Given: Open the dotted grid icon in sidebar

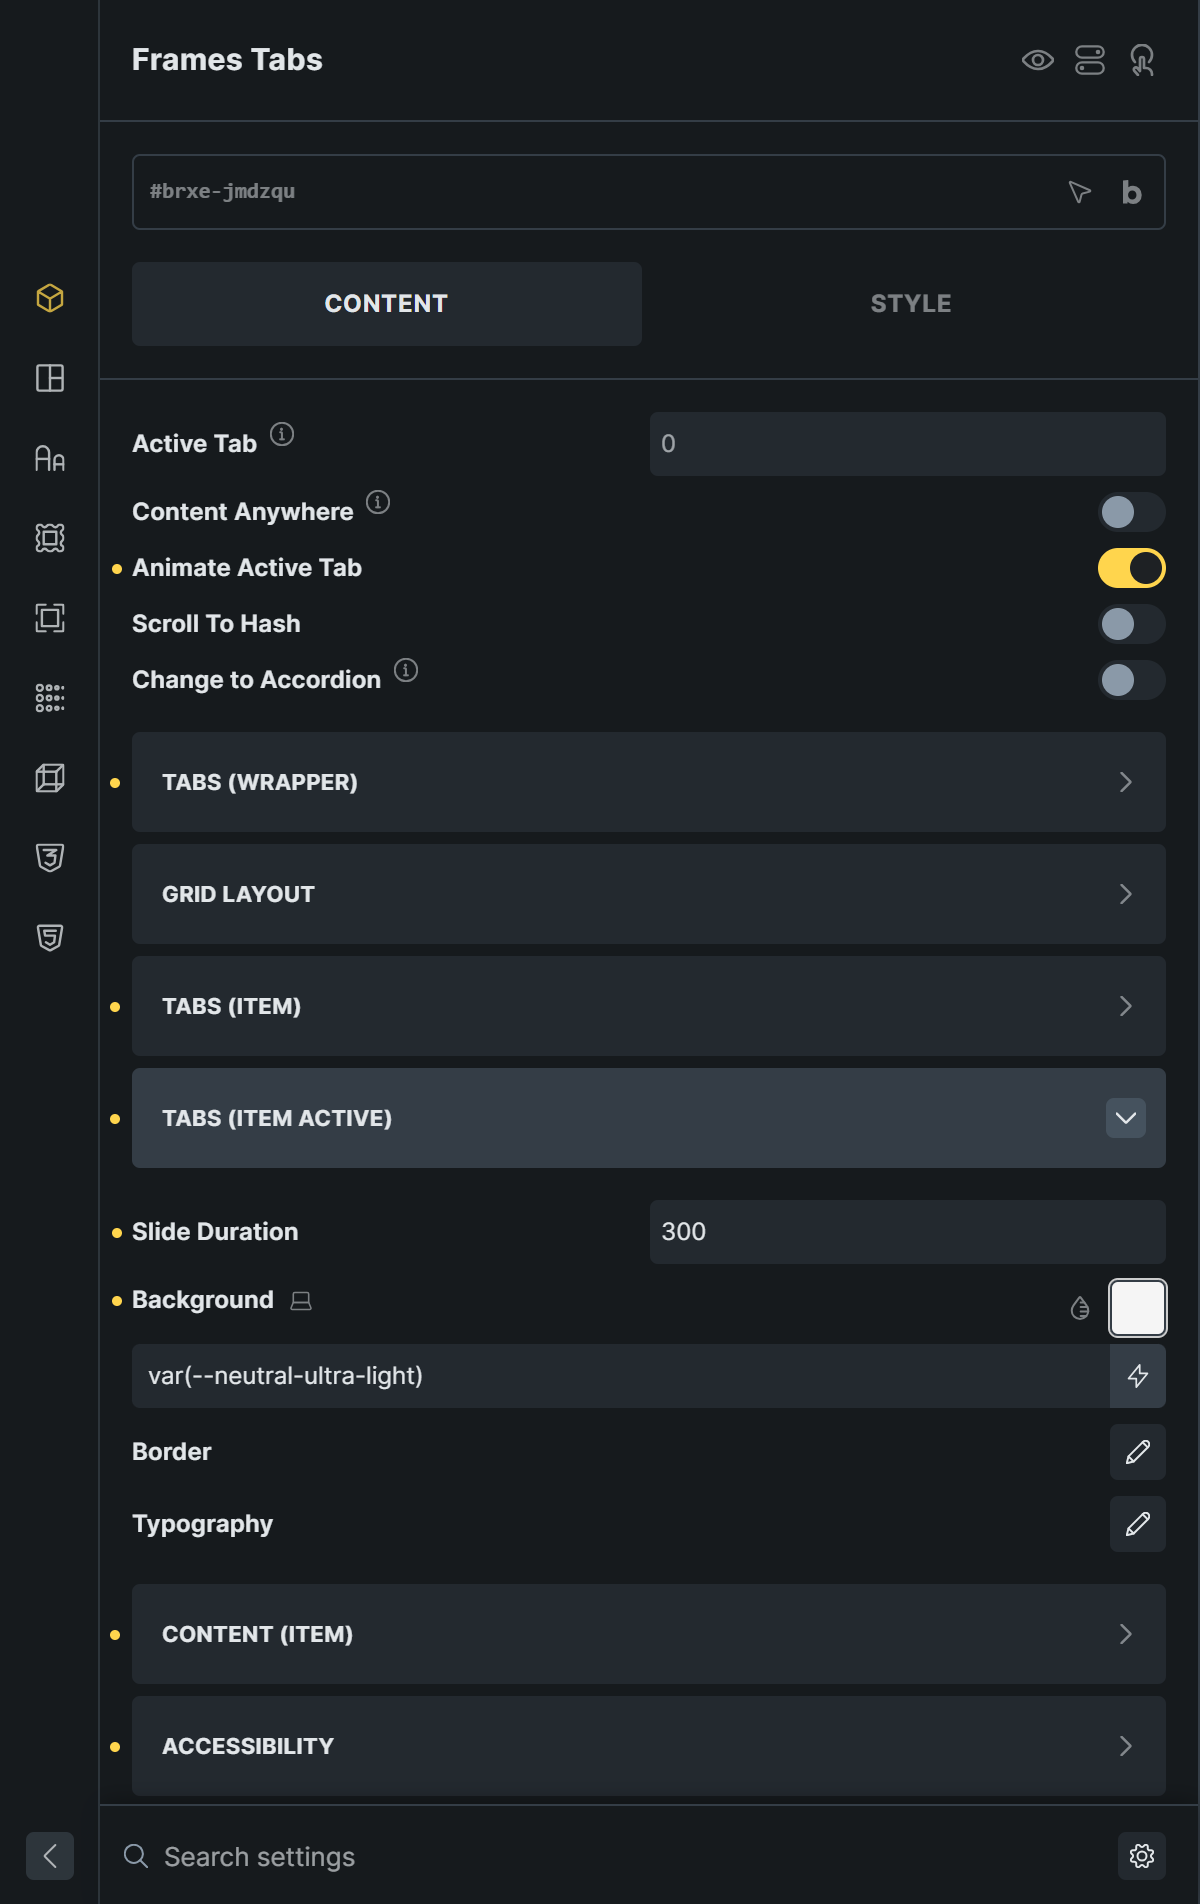Looking at the screenshot, I should [x=50, y=698].
